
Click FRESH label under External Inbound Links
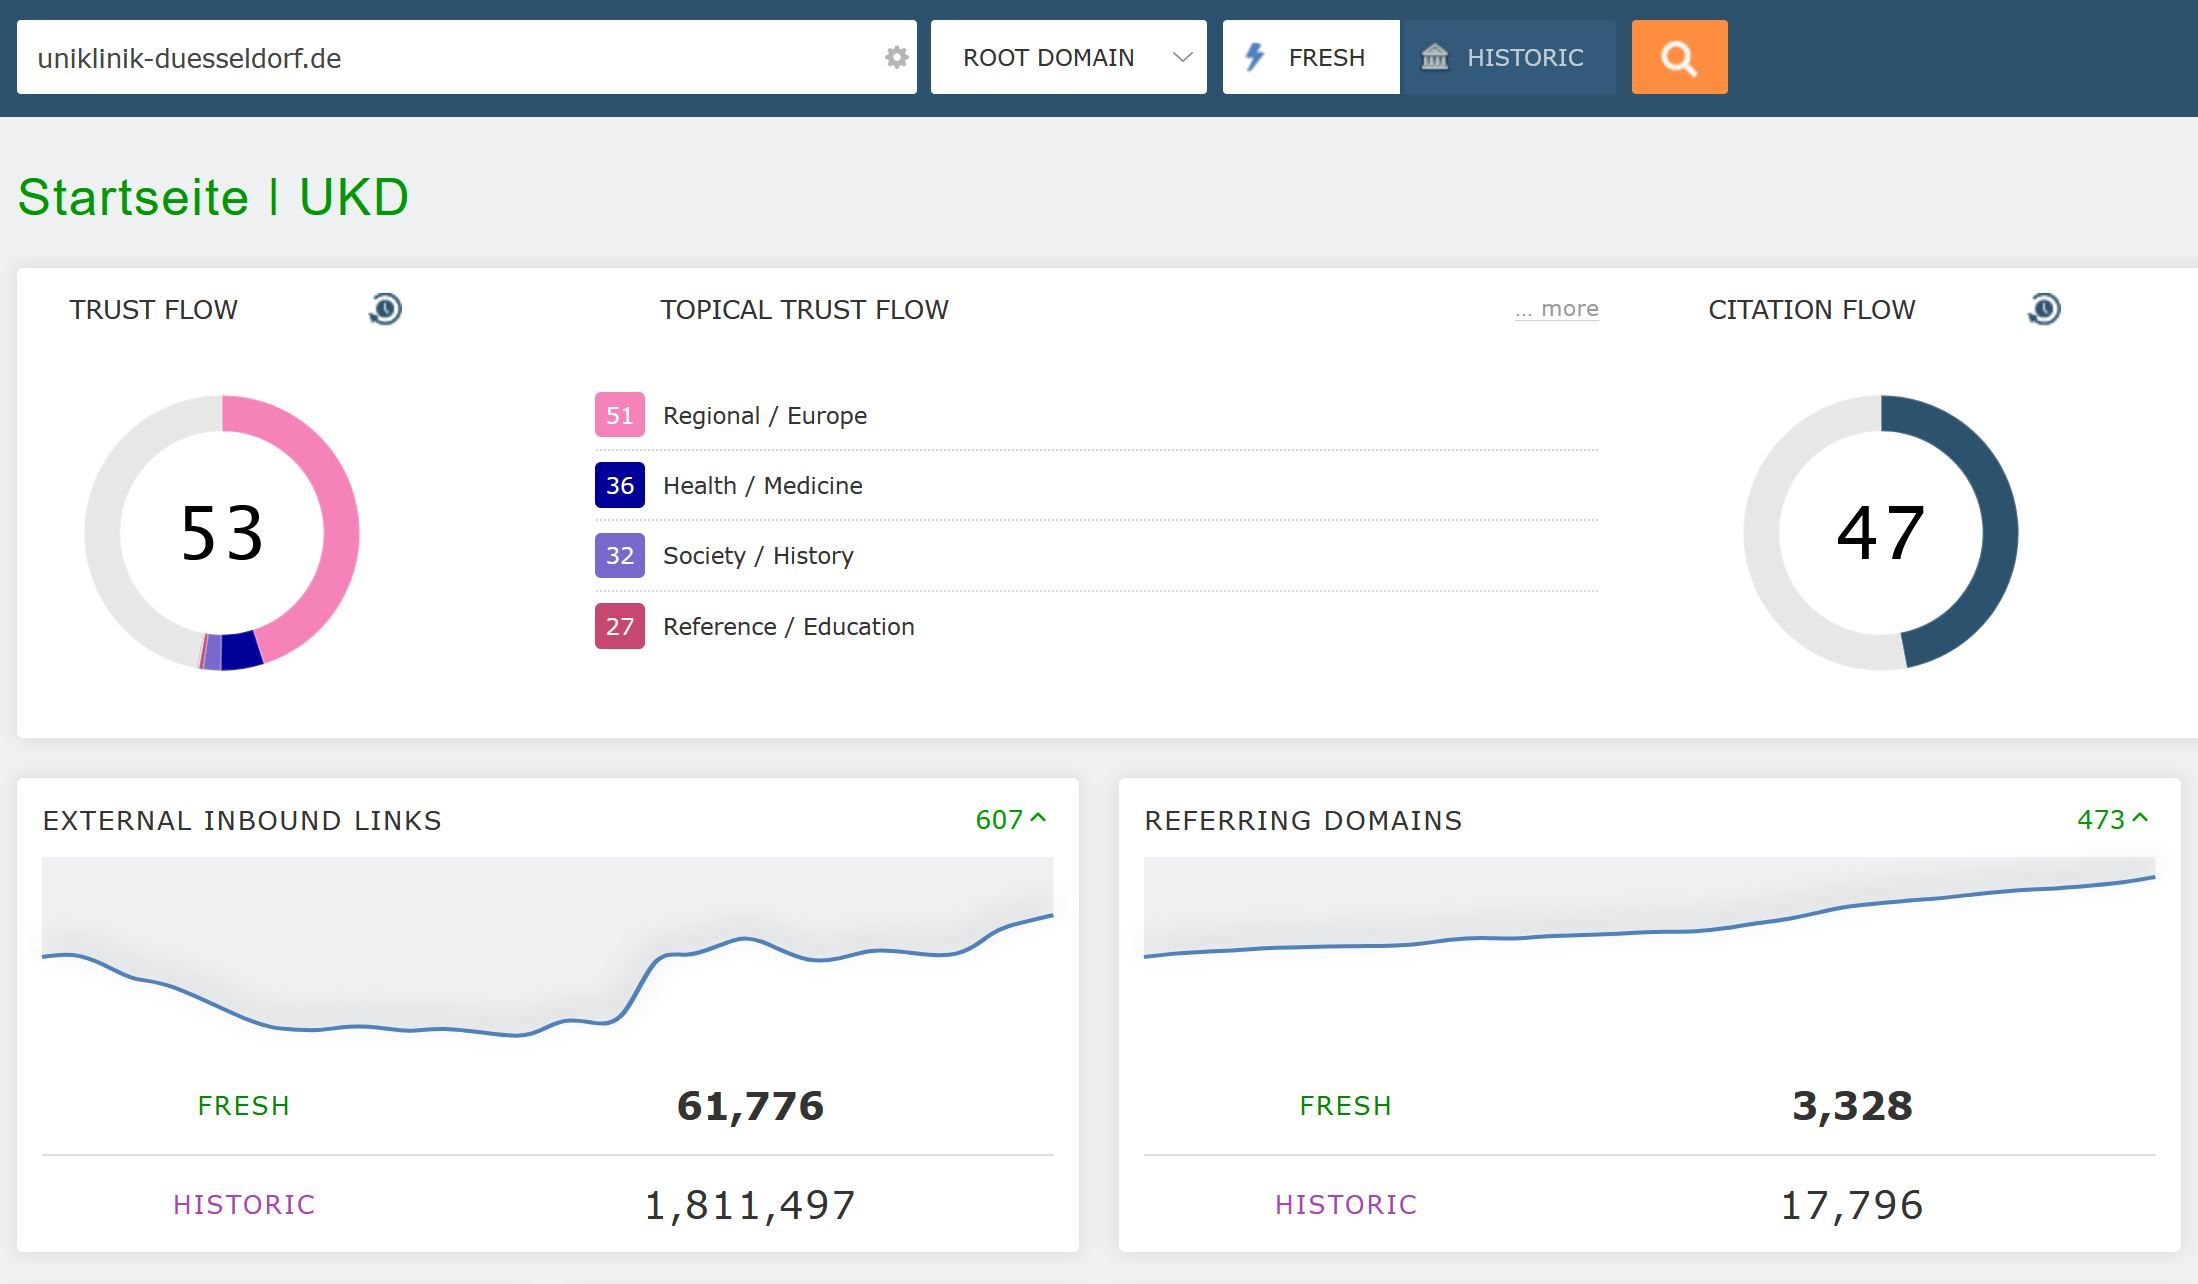tap(244, 1105)
